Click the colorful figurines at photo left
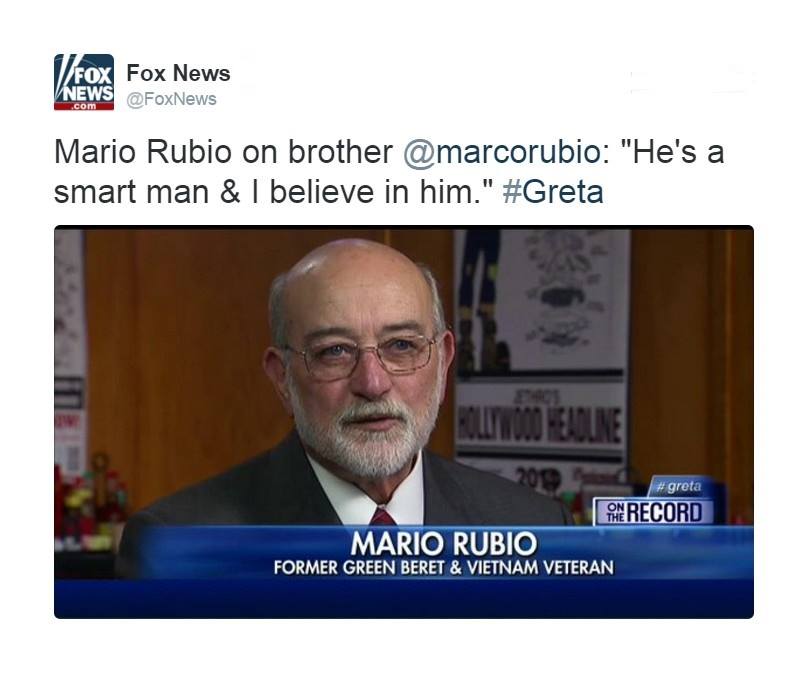 tap(92, 500)
